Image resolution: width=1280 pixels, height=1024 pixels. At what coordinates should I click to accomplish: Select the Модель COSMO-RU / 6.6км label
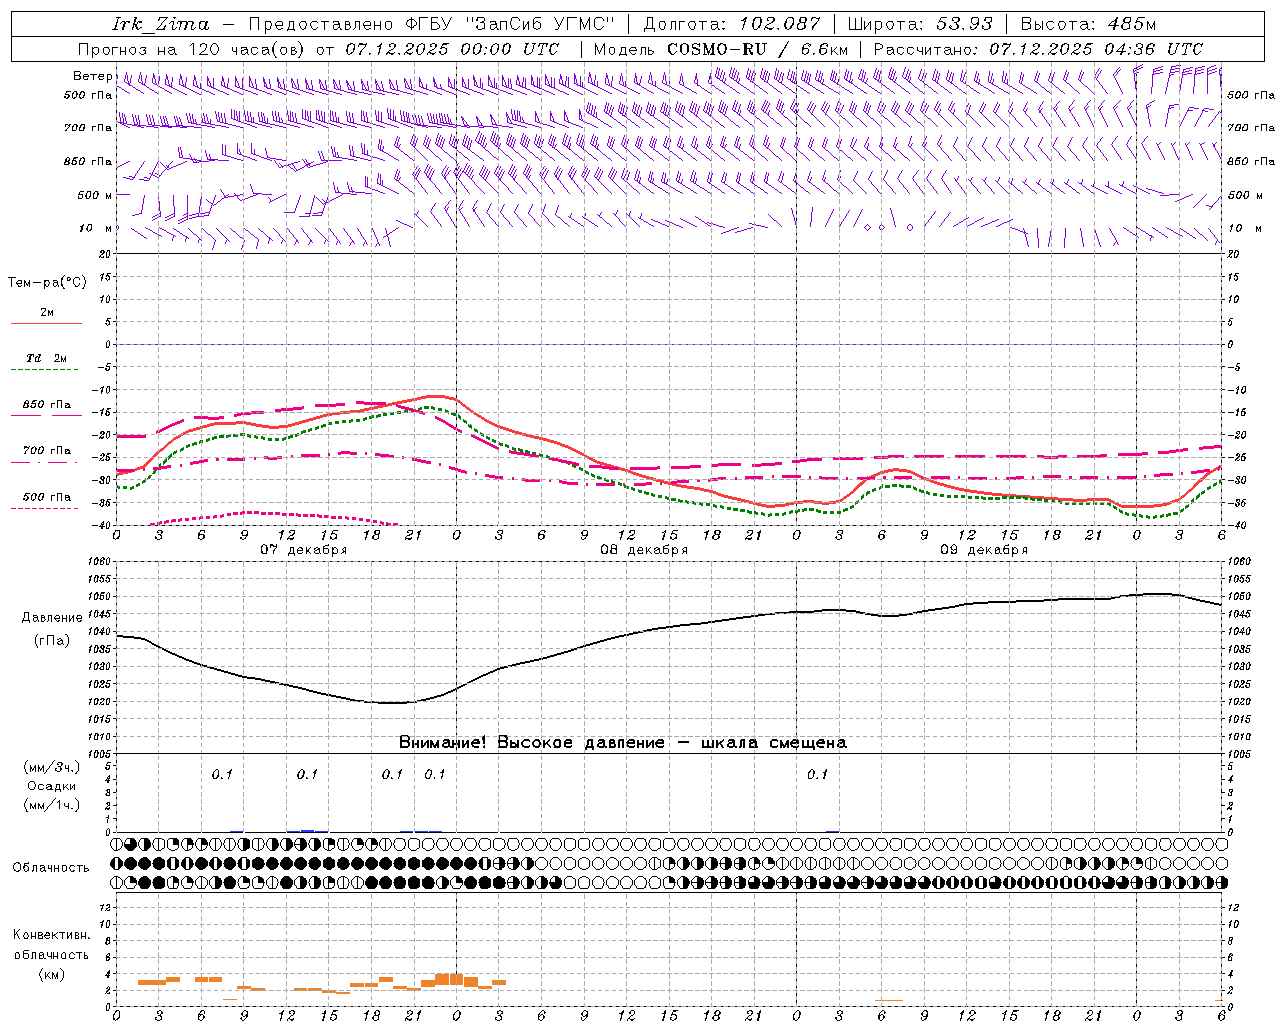tap(720, 49)
